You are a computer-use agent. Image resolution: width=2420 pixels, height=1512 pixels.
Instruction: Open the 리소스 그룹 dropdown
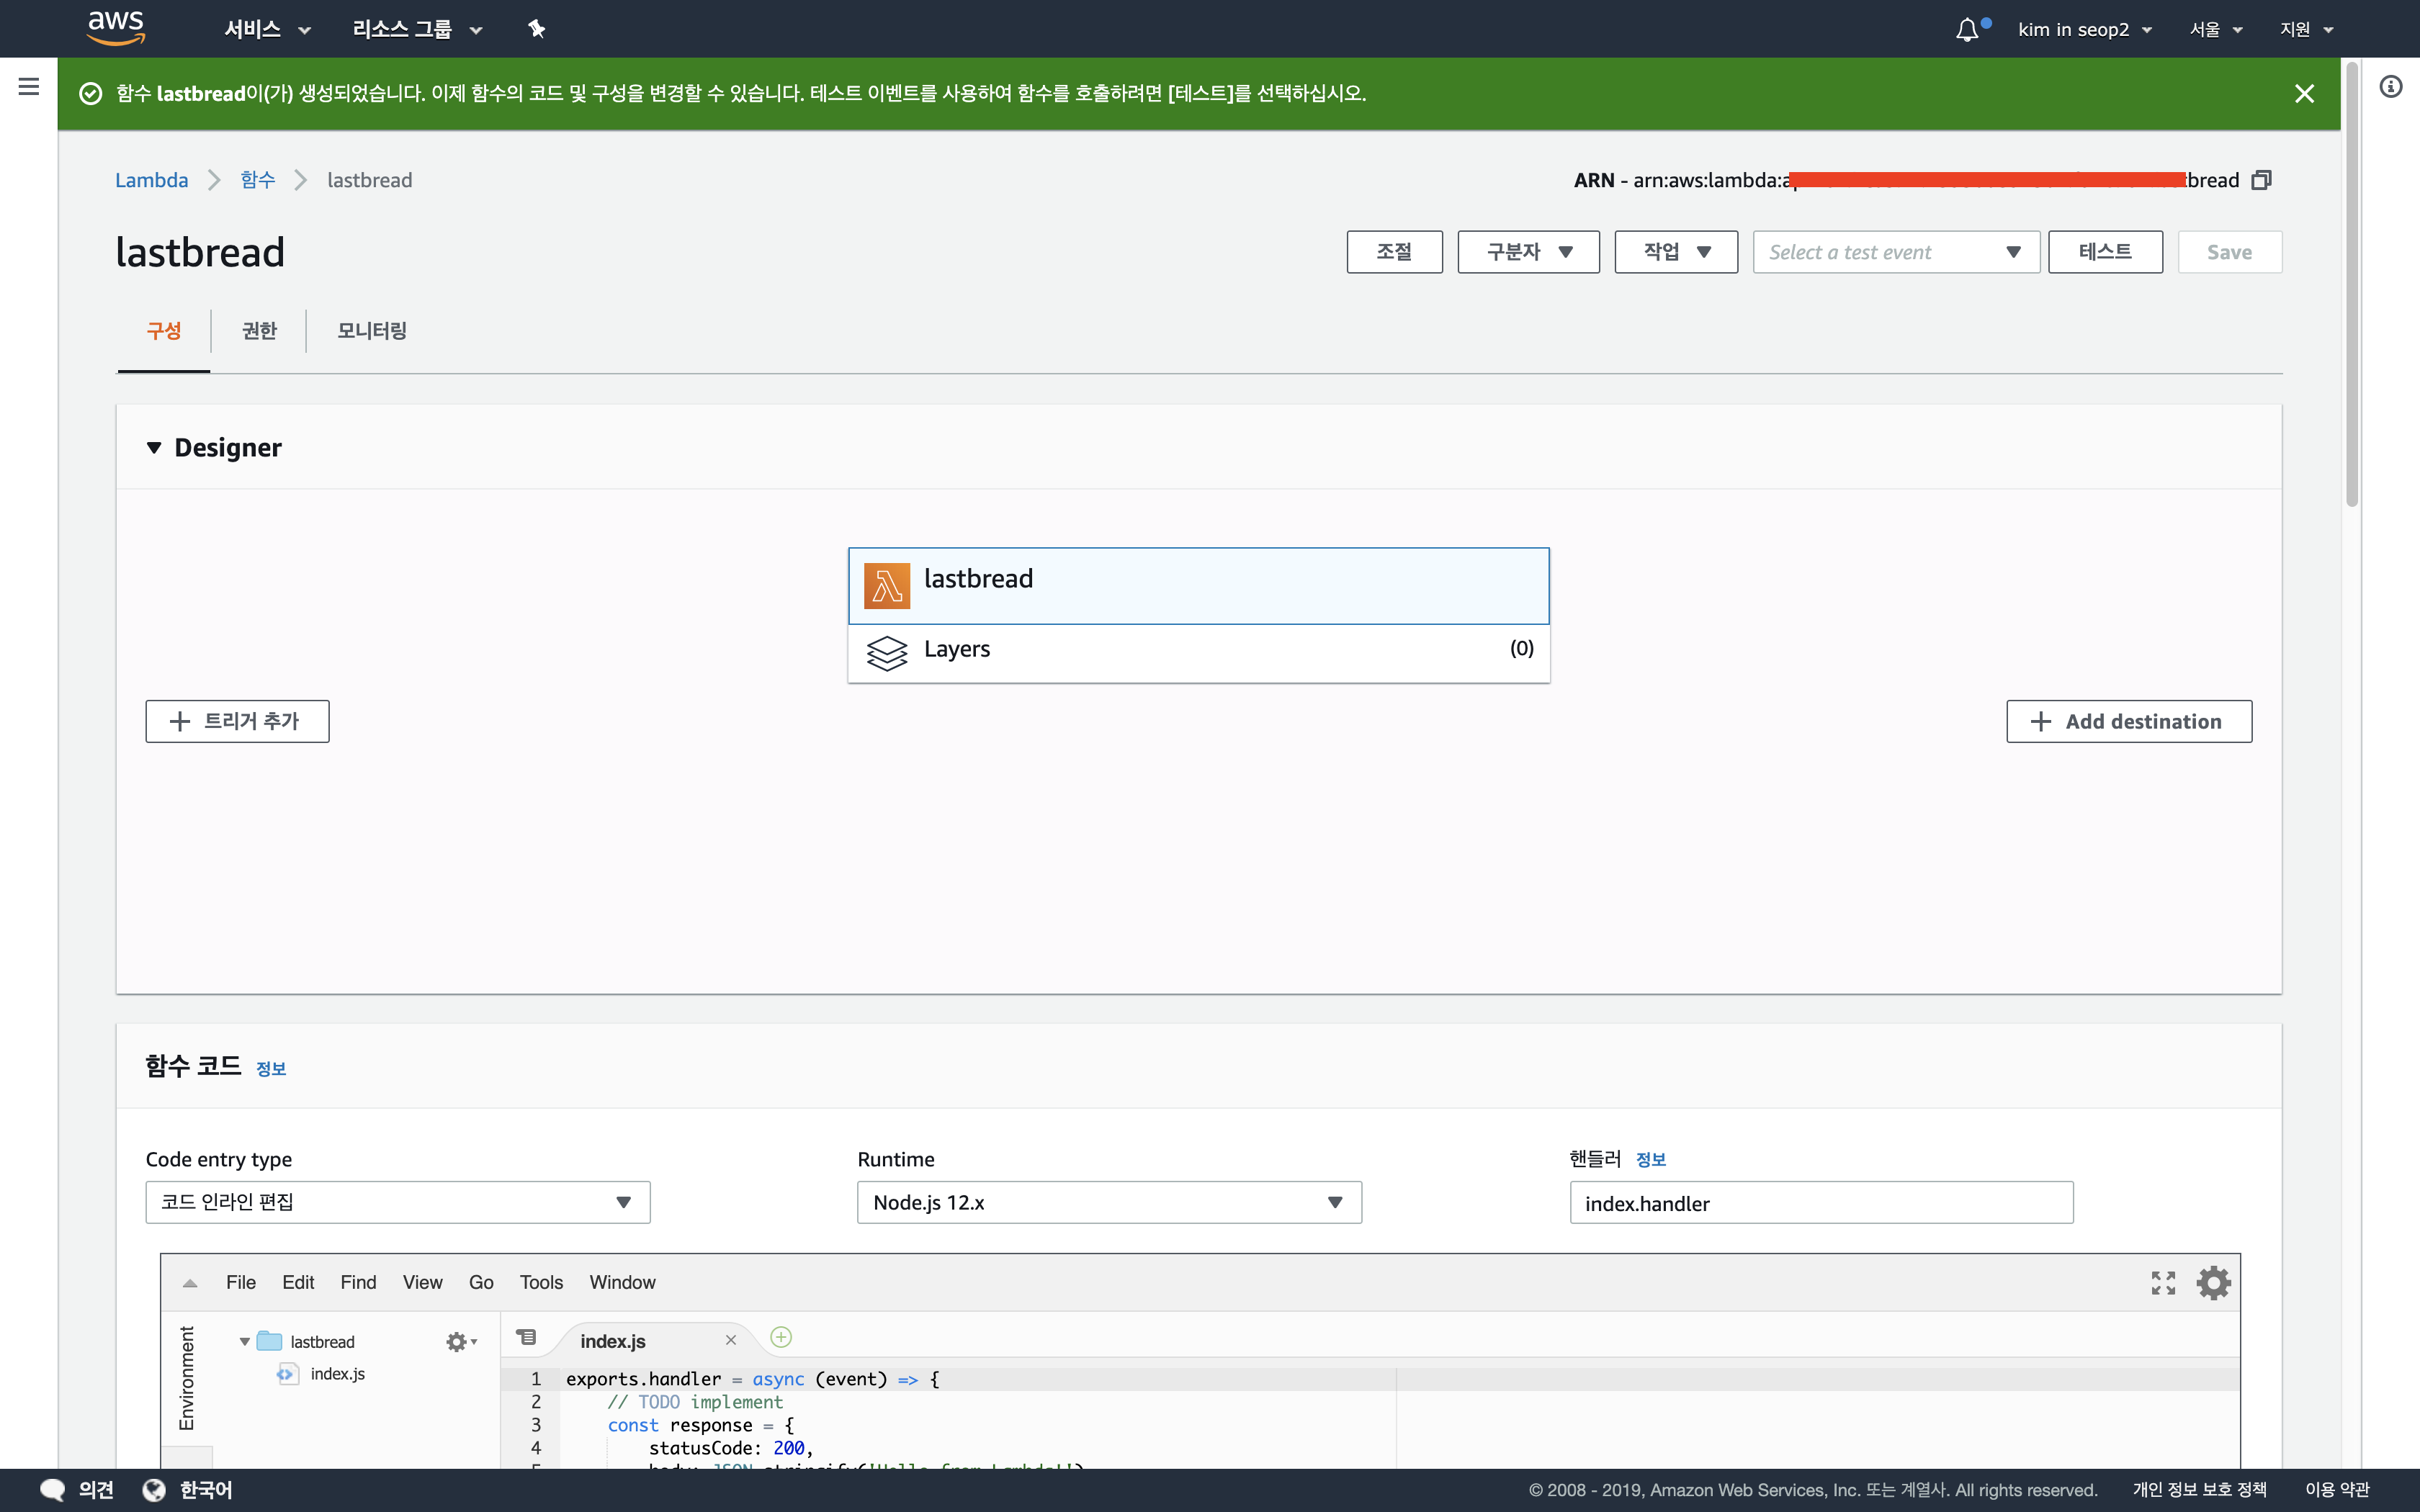417,29
